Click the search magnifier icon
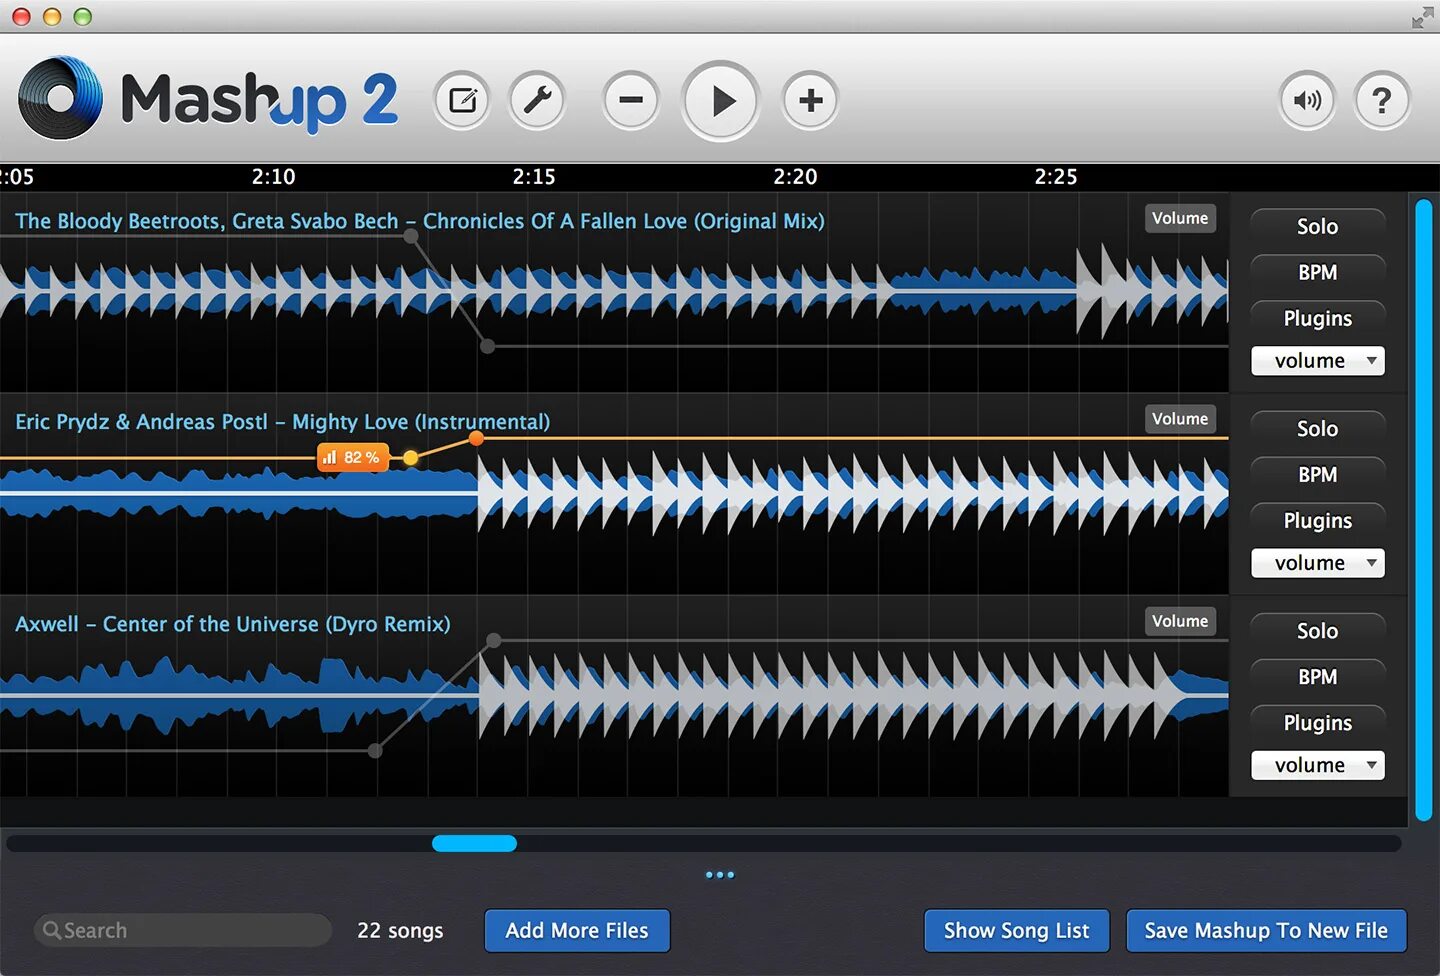Screen dimensions: 1440x976 (52, 930)
